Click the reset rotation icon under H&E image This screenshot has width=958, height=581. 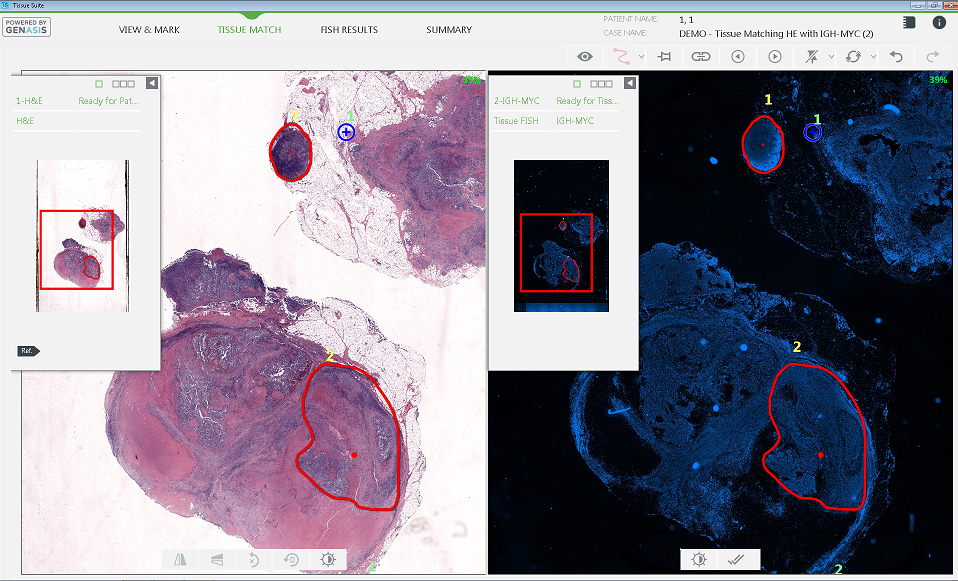point(291,559)
